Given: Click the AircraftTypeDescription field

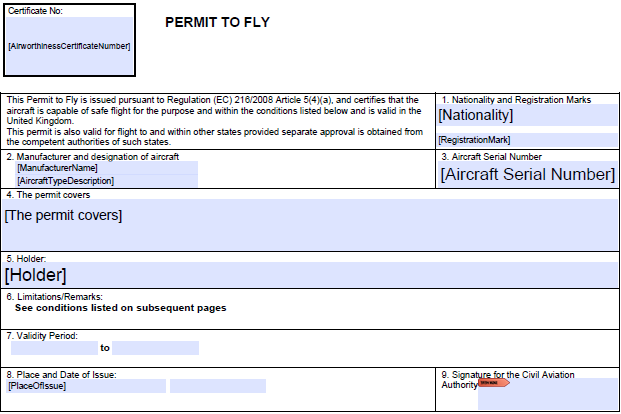Looking at the screenshot, I should pos(105,181).
